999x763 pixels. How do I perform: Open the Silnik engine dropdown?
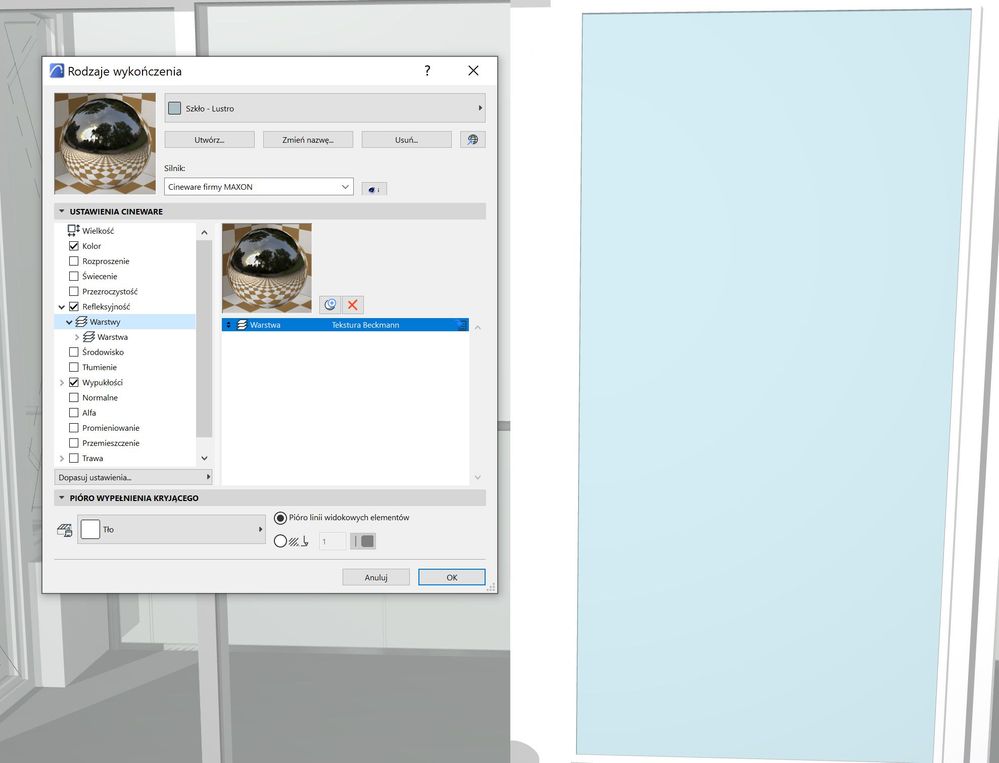point(259,187)
